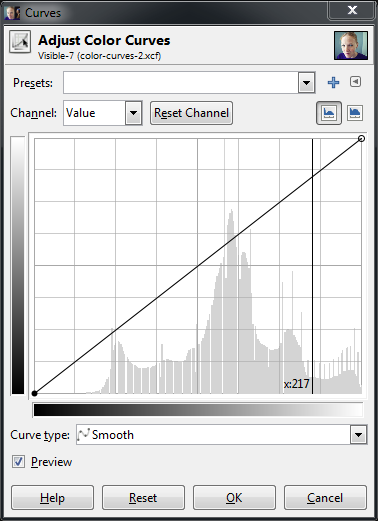Switch to linear histogram view
The height and width of the screenshot is (521, 378).
(x=329, y=113)
